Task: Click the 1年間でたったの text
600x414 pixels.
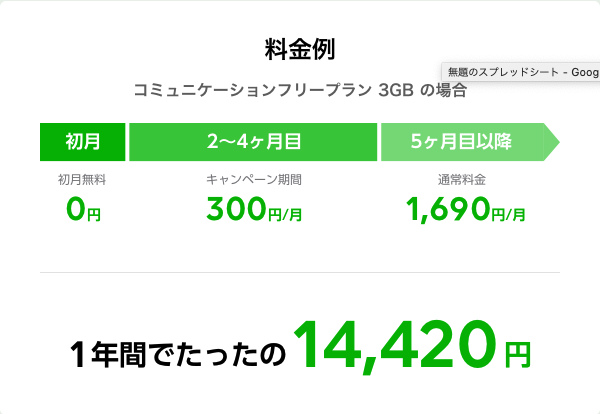Action: click(178, 355)
